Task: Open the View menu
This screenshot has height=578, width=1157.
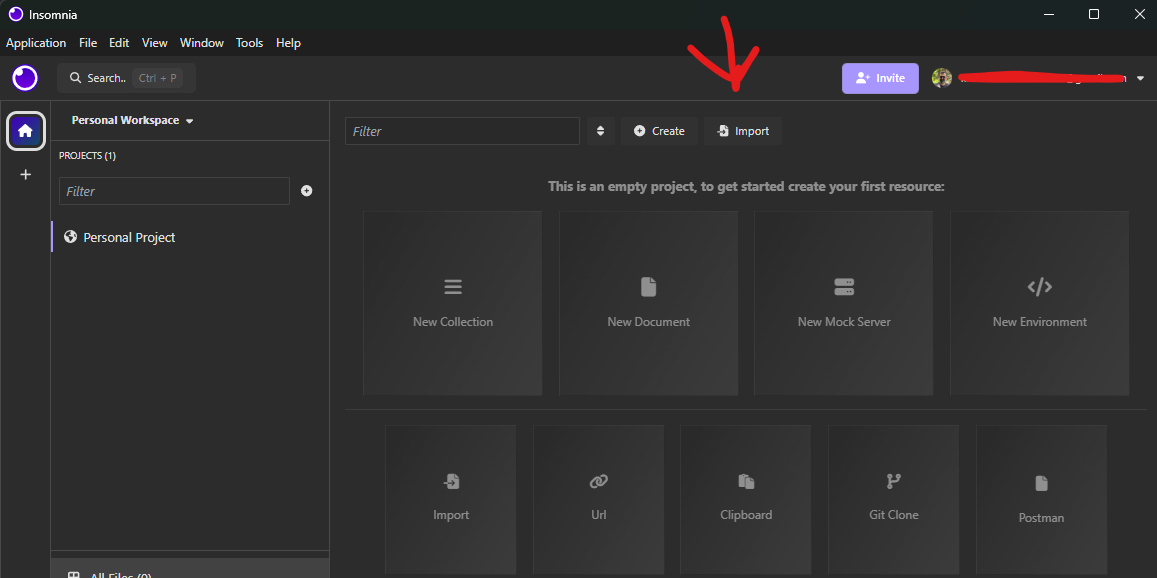Action: tap(154, 43)
